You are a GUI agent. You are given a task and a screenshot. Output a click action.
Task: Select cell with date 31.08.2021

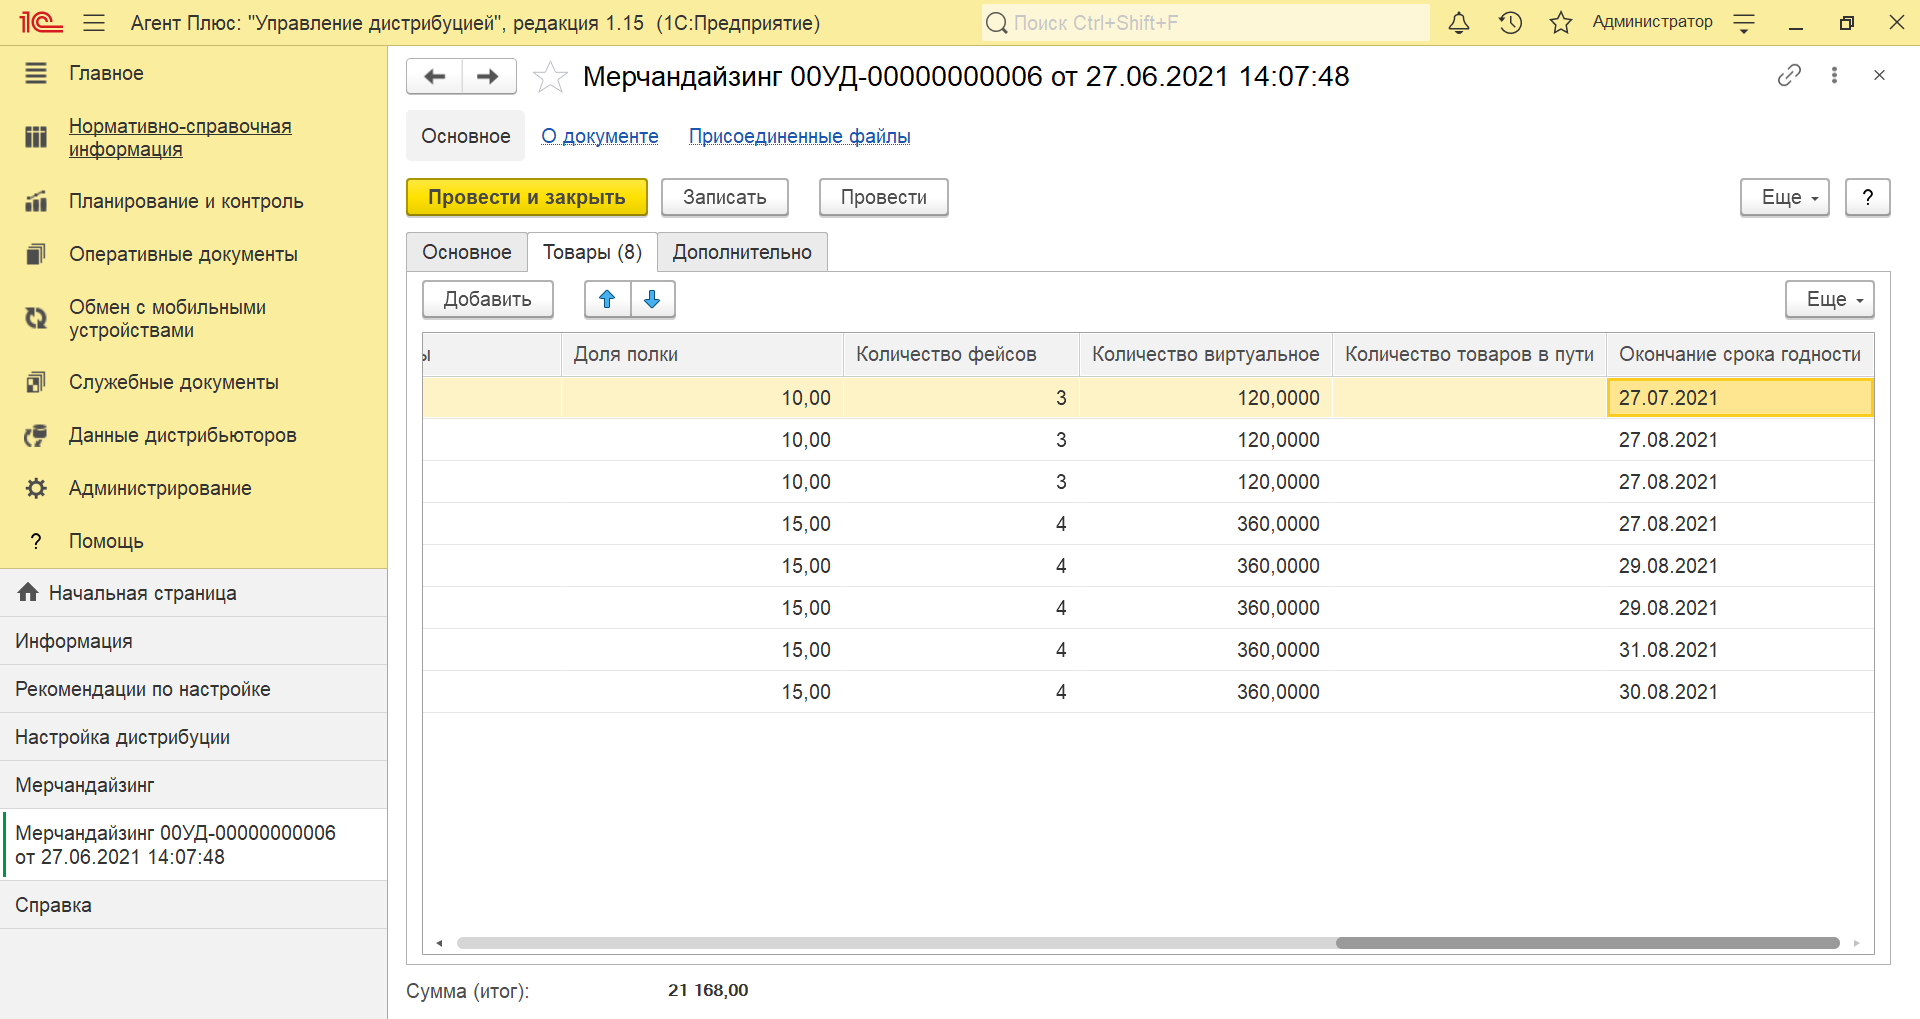1740,650
